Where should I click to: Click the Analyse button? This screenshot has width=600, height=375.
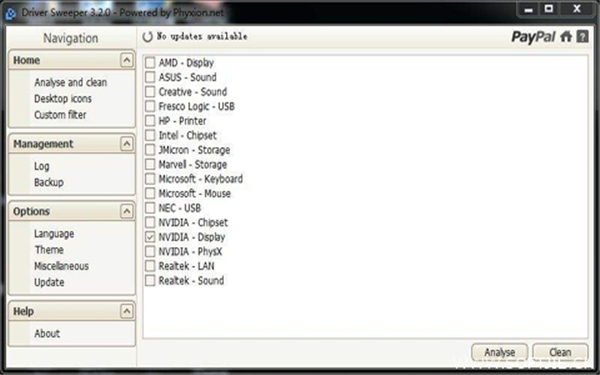(x=500, y=352)
